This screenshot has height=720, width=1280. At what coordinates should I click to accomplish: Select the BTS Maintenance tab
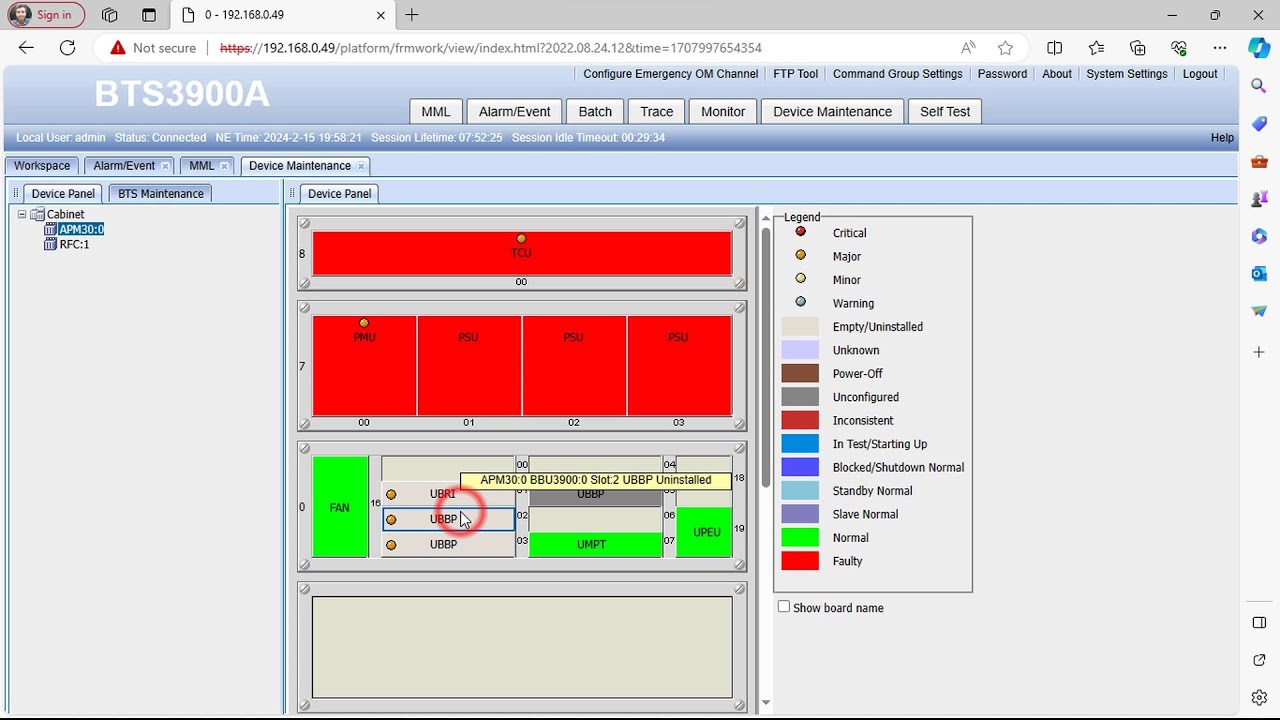[160, 194]
